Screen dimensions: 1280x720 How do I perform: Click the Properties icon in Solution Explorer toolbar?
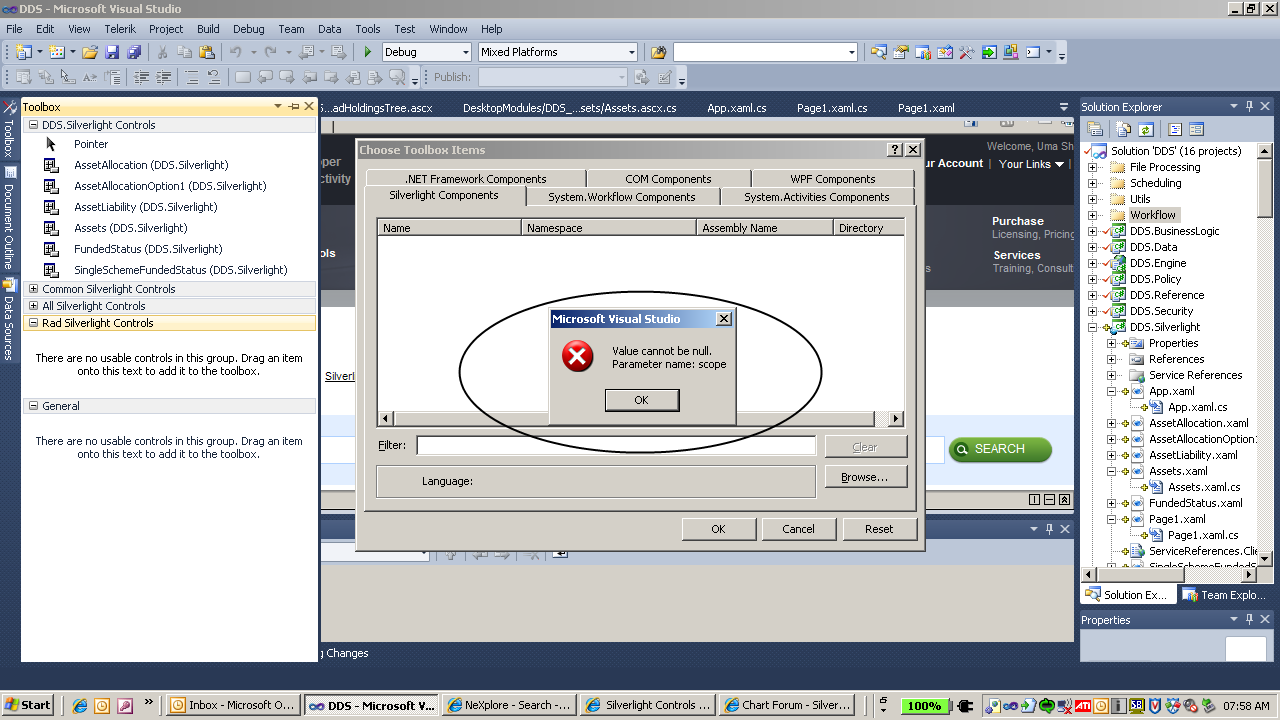(x=1095, y=129)
